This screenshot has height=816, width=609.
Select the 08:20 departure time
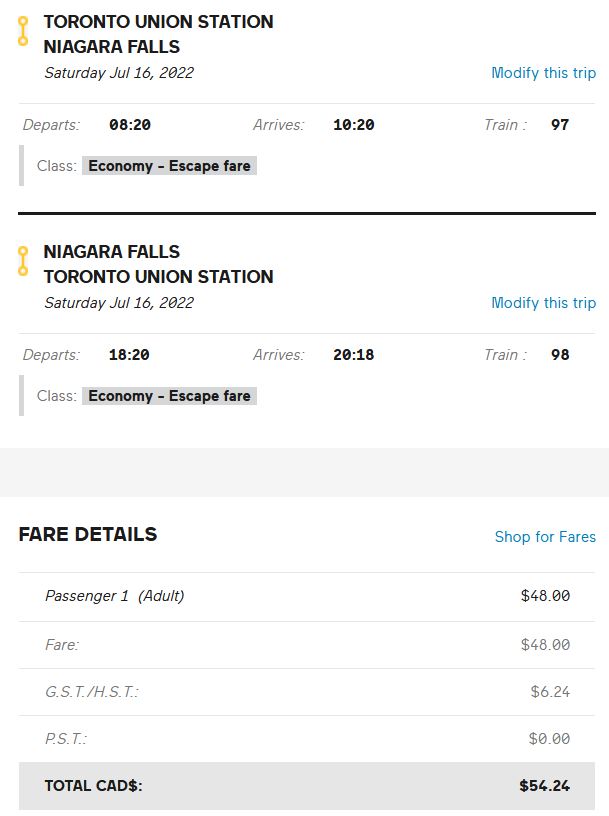point(130,125)
